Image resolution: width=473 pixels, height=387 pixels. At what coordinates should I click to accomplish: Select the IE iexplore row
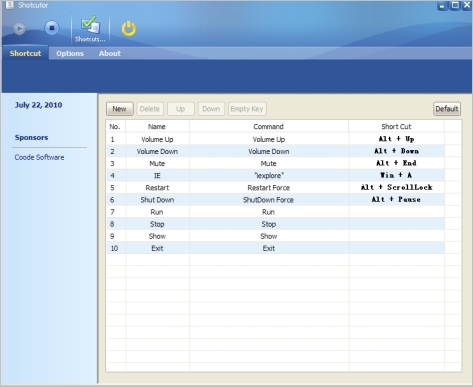(x=275, y=175)
